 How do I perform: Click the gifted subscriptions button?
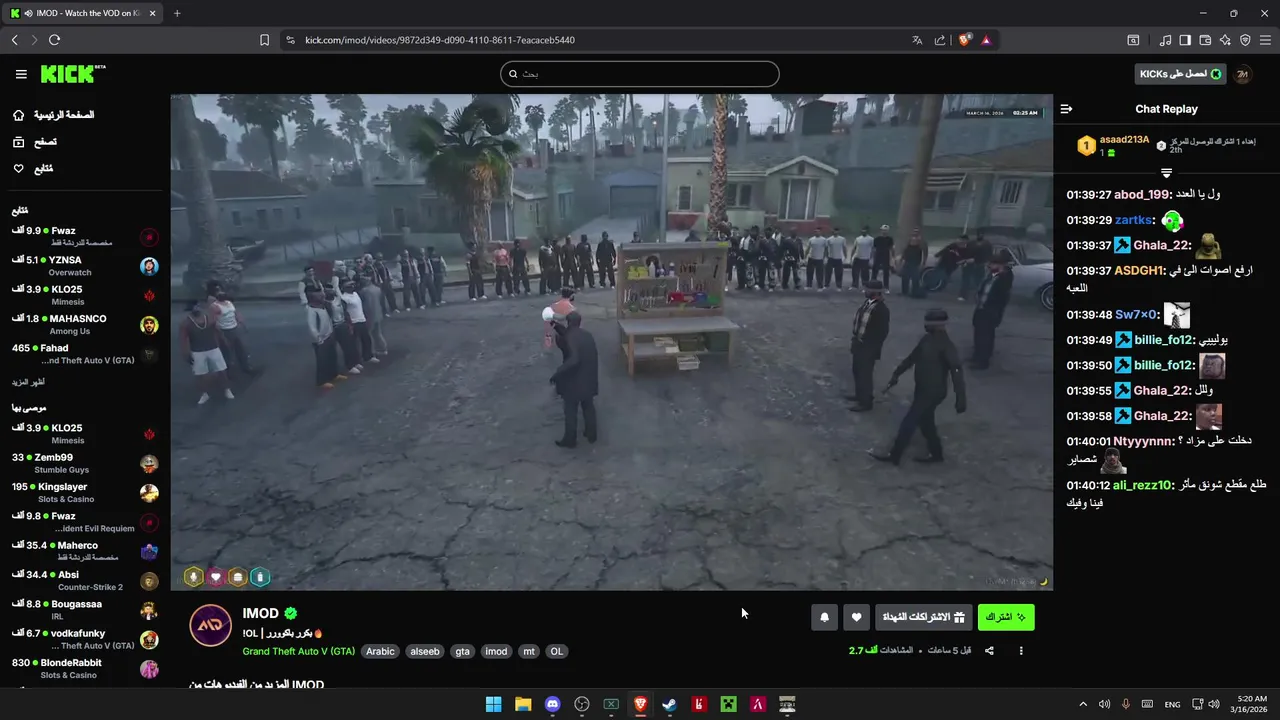pyautogui.click(x=923, y=617)
